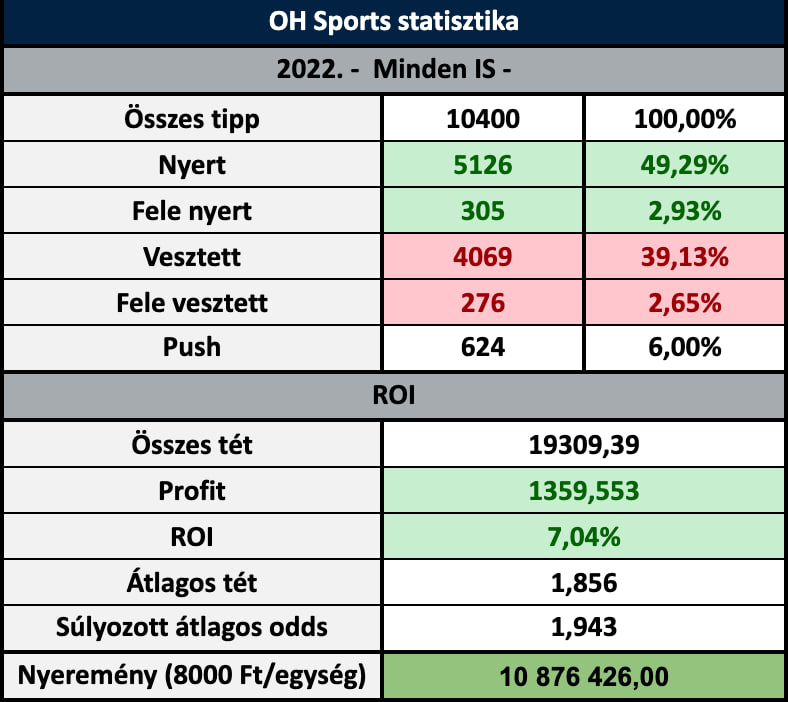The image size is (788, 702).
Task: Click the Súlyozott átlagos odds value 1,943
Action: click(584, 629)
